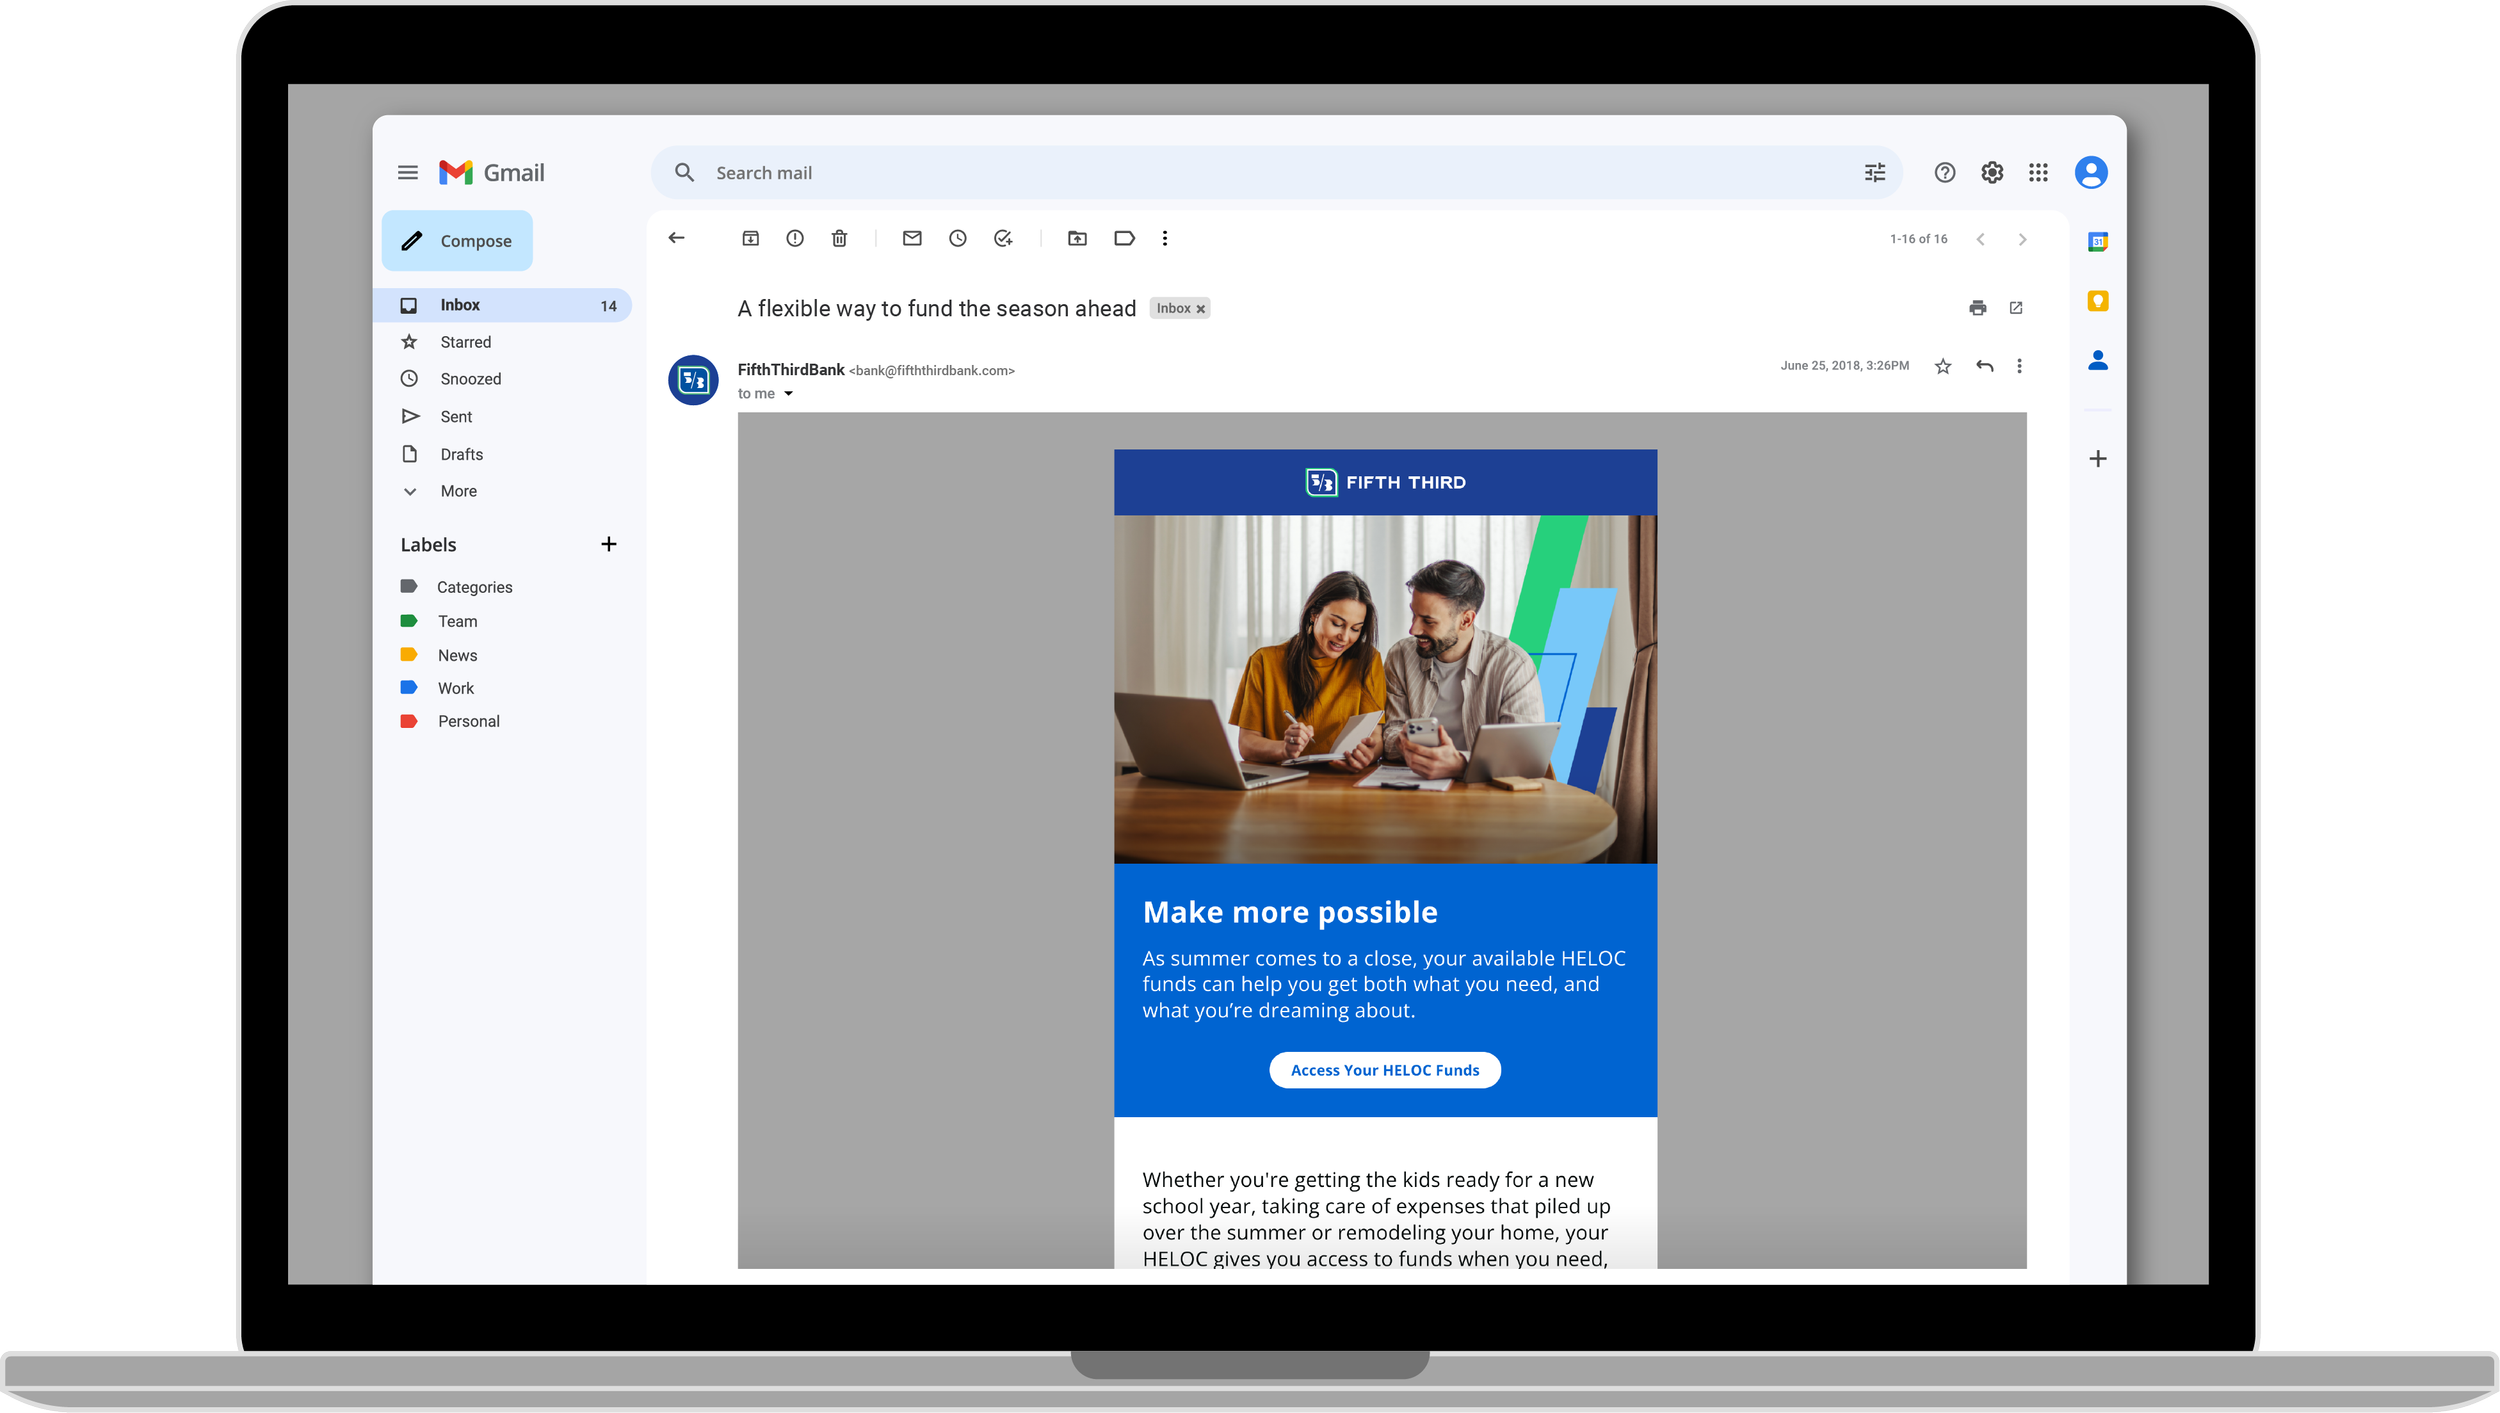Remove the Inbox label tag
This screenshot has height=1413, width=2500.
1200,309
